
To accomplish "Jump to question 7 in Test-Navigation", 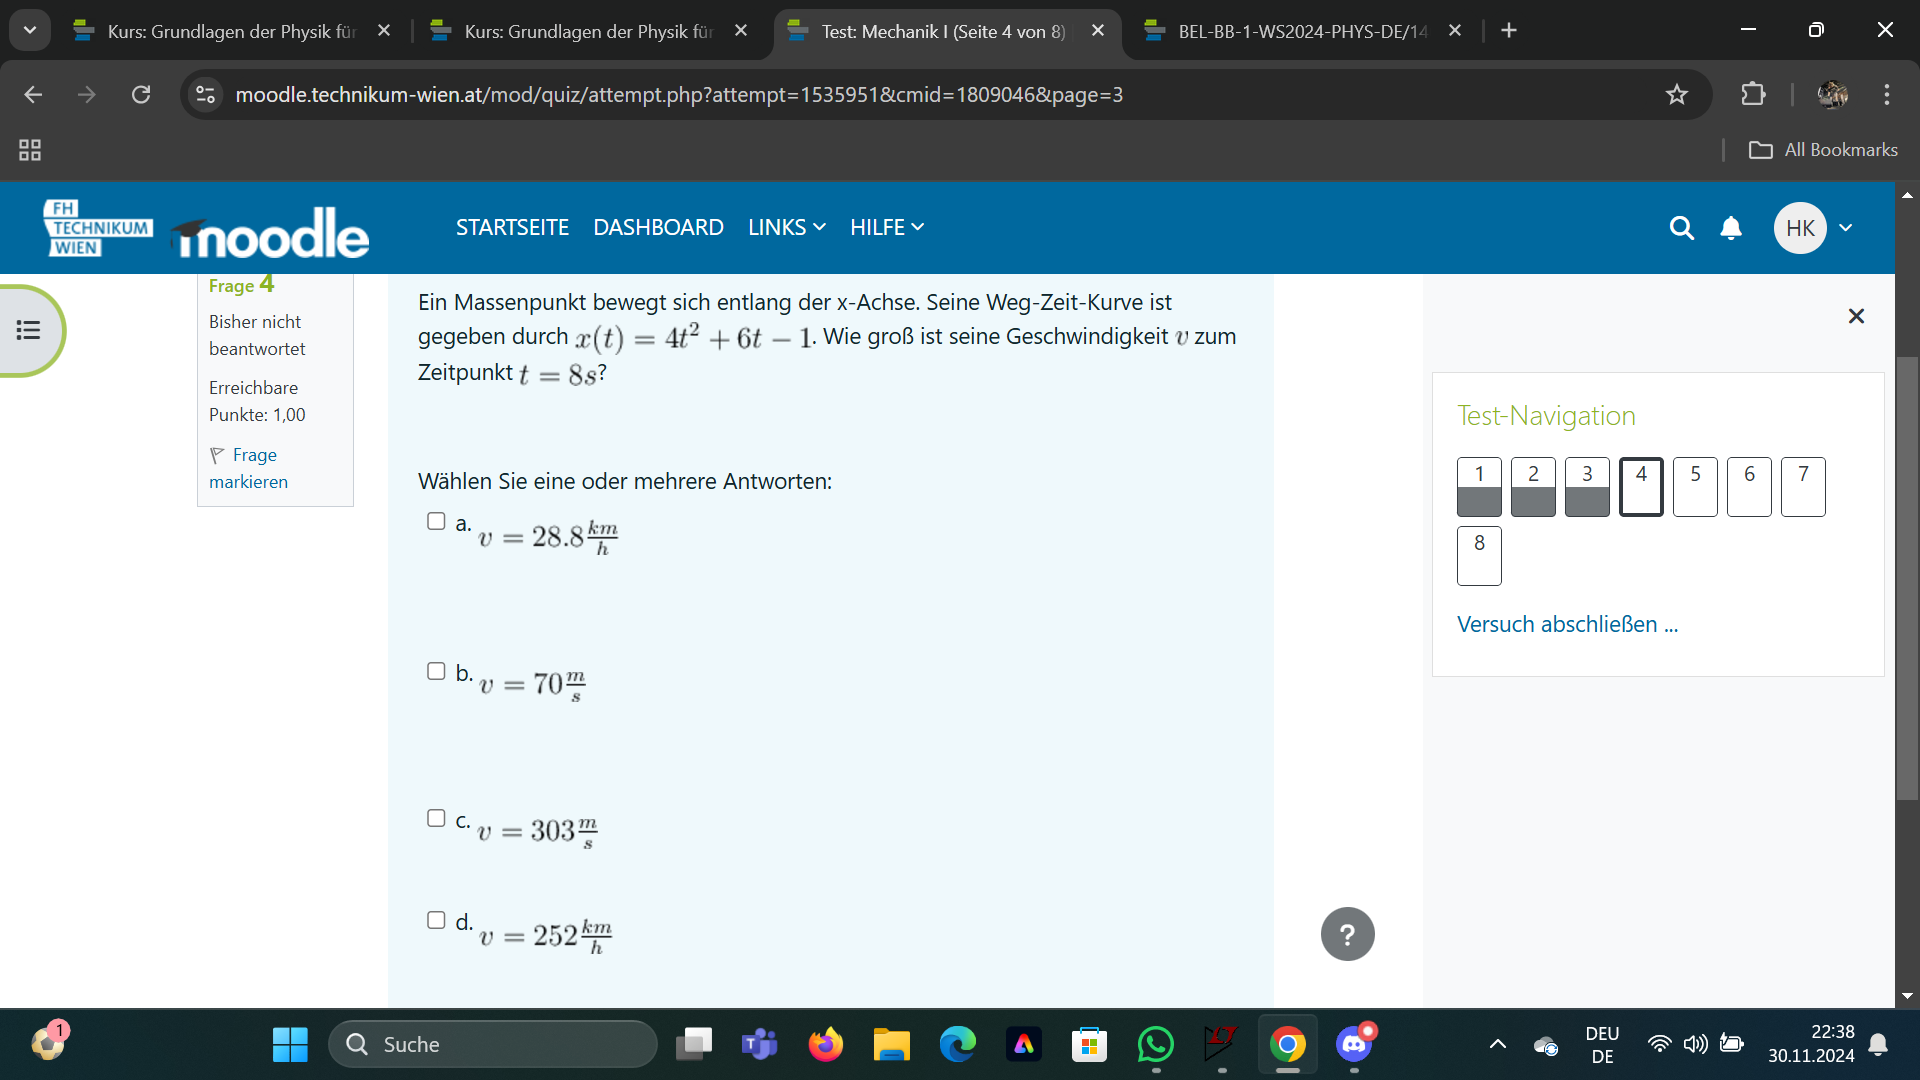I will pyautogui.click(x=1803, y=487).
